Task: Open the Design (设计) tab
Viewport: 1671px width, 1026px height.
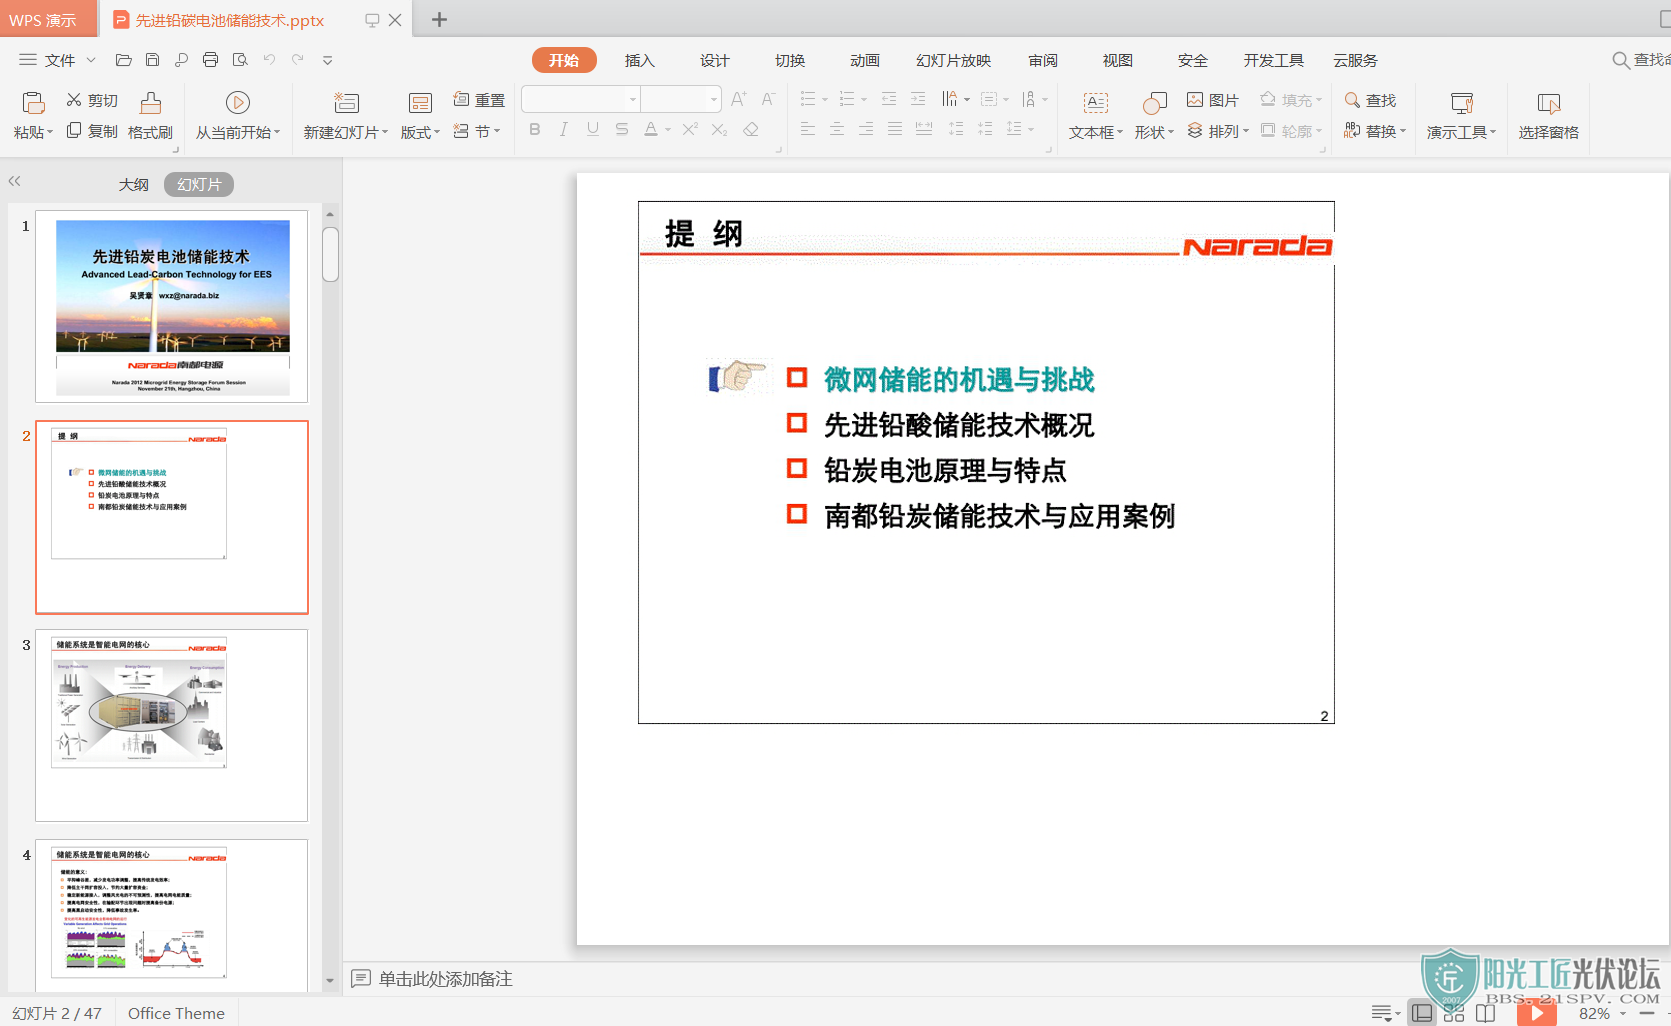Action: (714, 60)
